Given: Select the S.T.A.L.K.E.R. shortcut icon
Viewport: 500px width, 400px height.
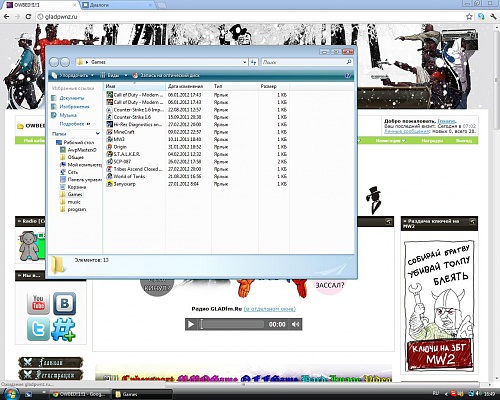Looking at the screenshot, I should [x=109, y=154].
